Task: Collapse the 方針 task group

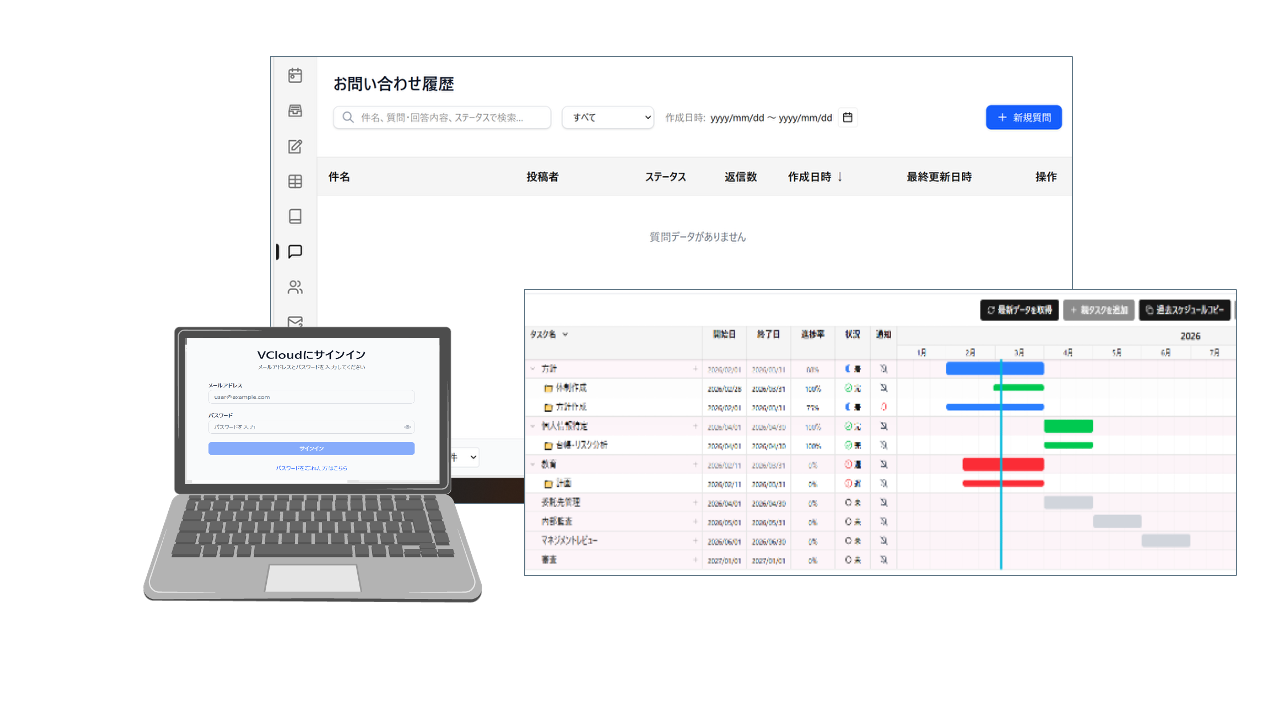Action: pyautogui.click(x=533, y=368)
